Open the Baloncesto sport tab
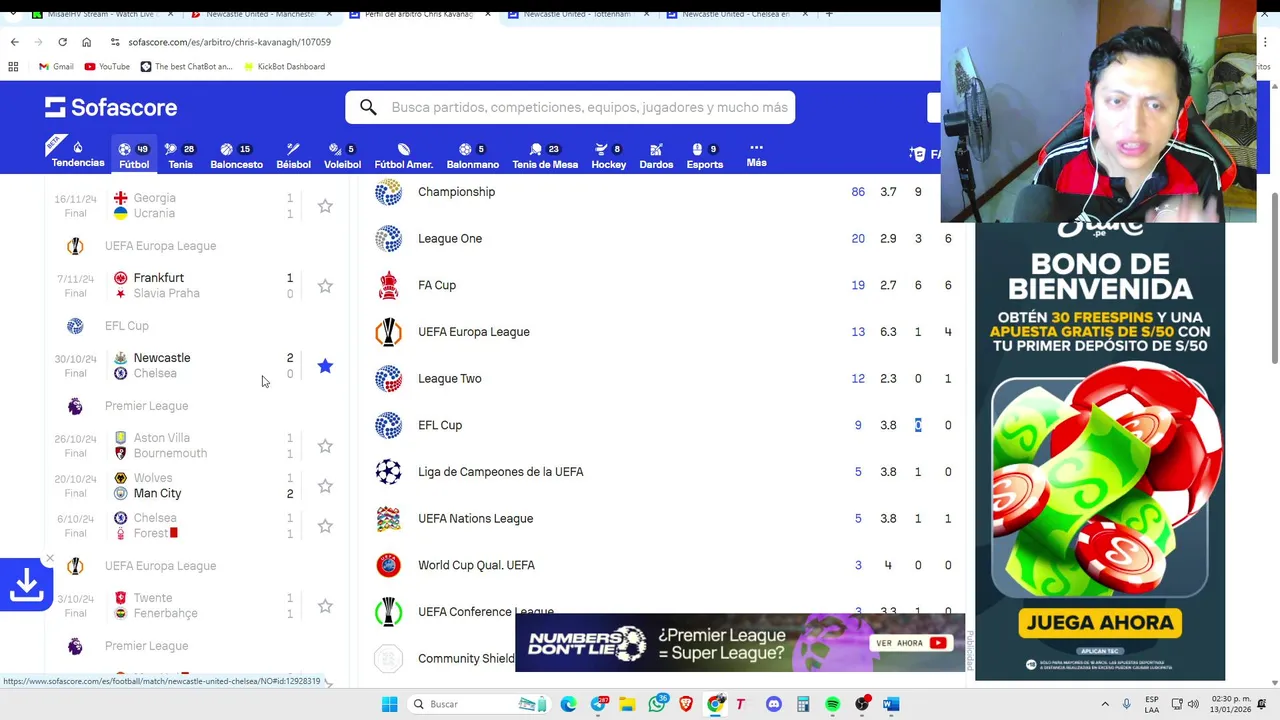The width and height of the screenshot is (1280, 720). (x=237, y=155)
